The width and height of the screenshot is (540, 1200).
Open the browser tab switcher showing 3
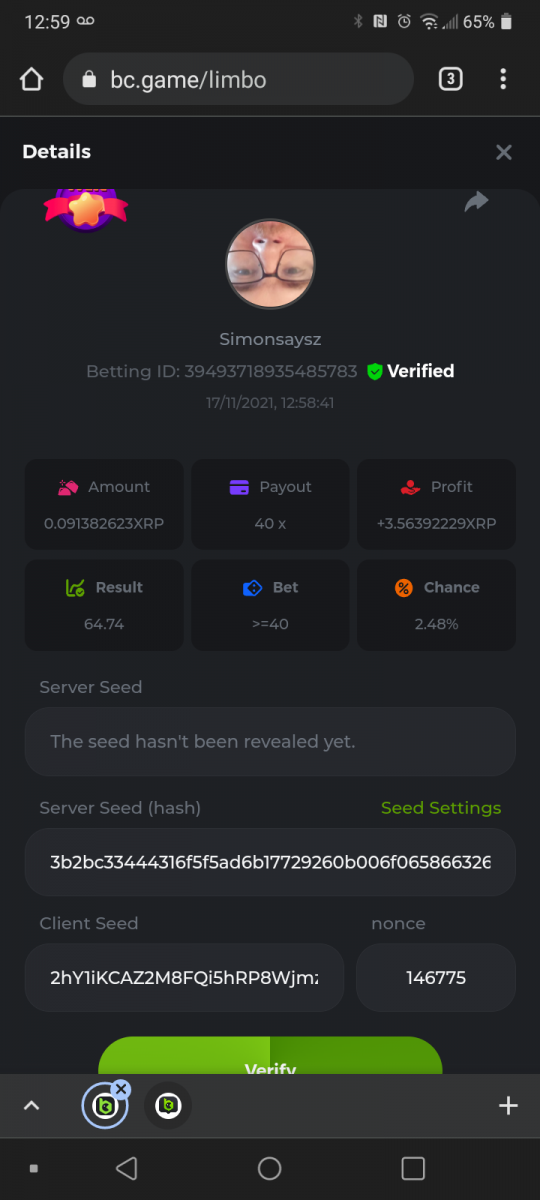(x=451, y=79)
